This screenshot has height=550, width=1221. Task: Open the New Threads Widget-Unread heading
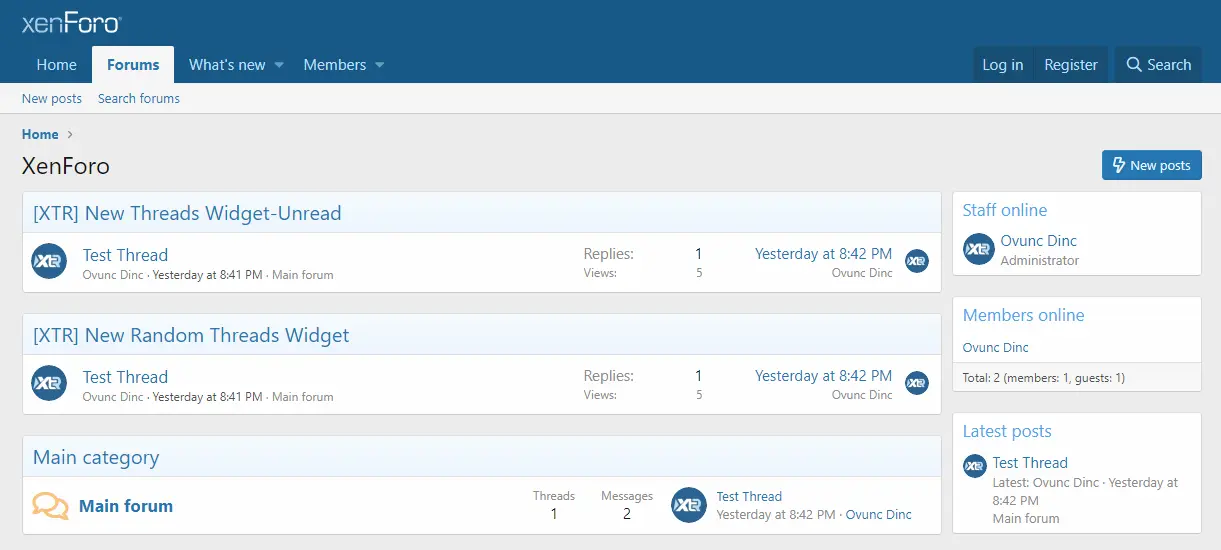pos(187,213)
